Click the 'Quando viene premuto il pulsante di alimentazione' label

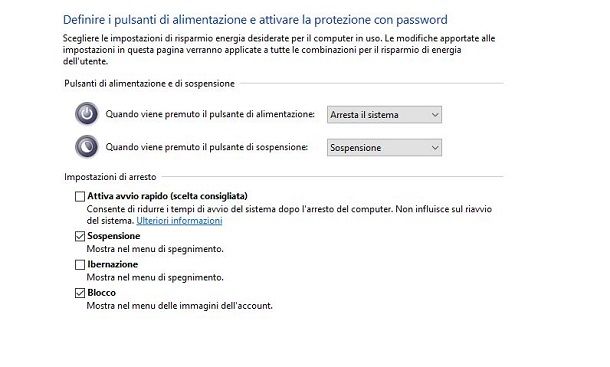pos(210,114)
